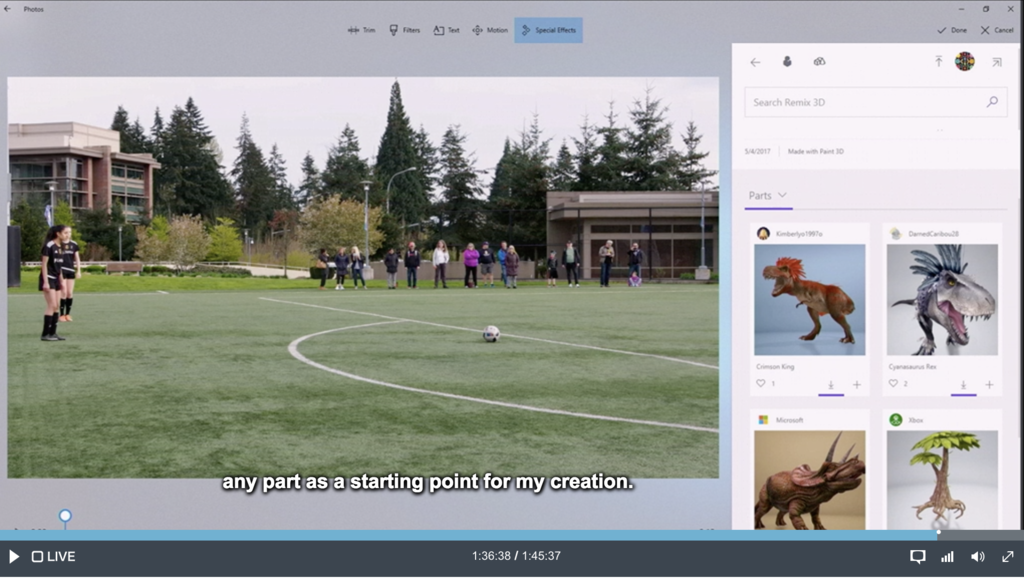Image resolution: width=1024 pixels, height=578 pixels.
Task: Open the upload icon in Remix 3D
Action: tap(938, 62)
